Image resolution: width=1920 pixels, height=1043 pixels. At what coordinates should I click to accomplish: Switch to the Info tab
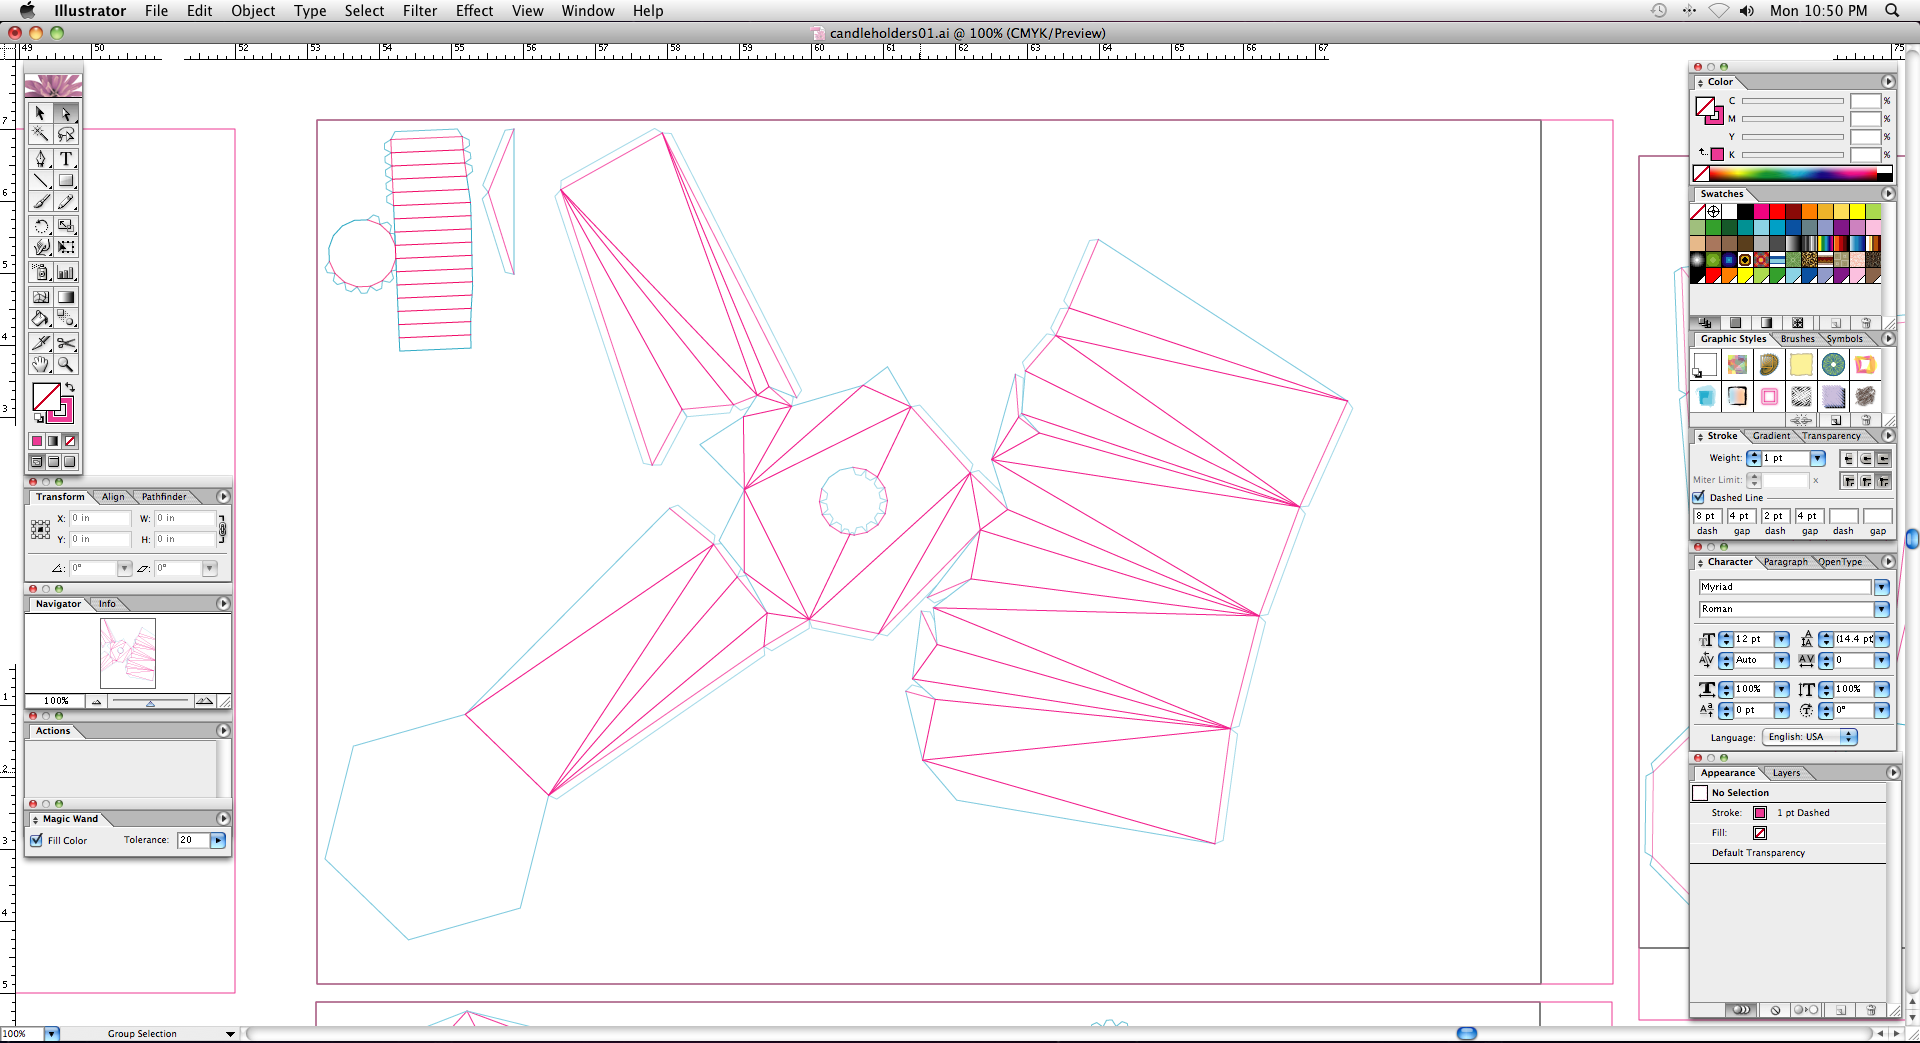tap(107, 604)
